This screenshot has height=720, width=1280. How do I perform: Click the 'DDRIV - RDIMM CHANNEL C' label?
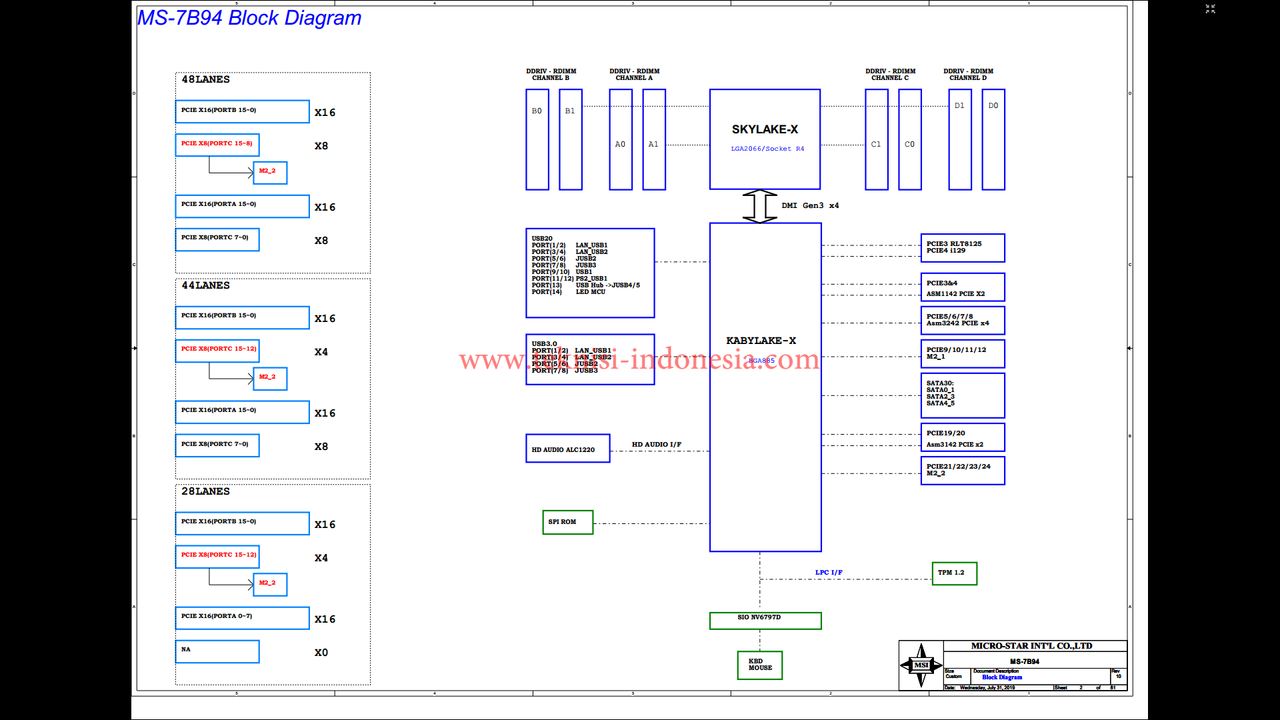tap(891, 74)
